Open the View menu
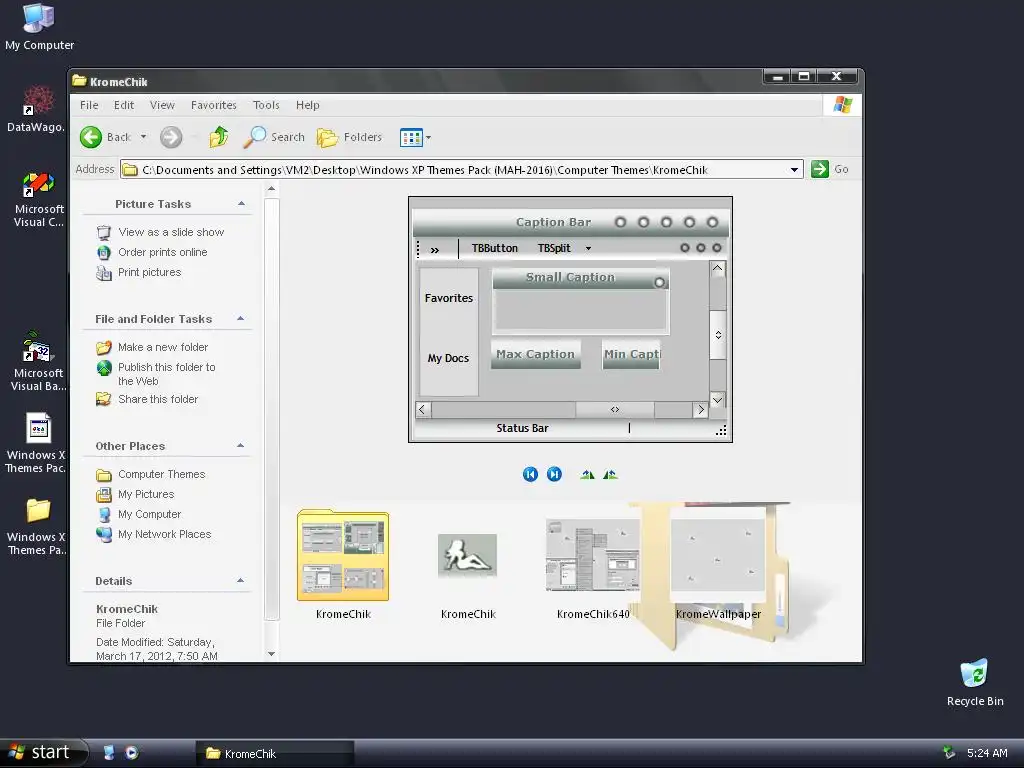This screenshot has height=768, width=1024. [x=162, y=105]
